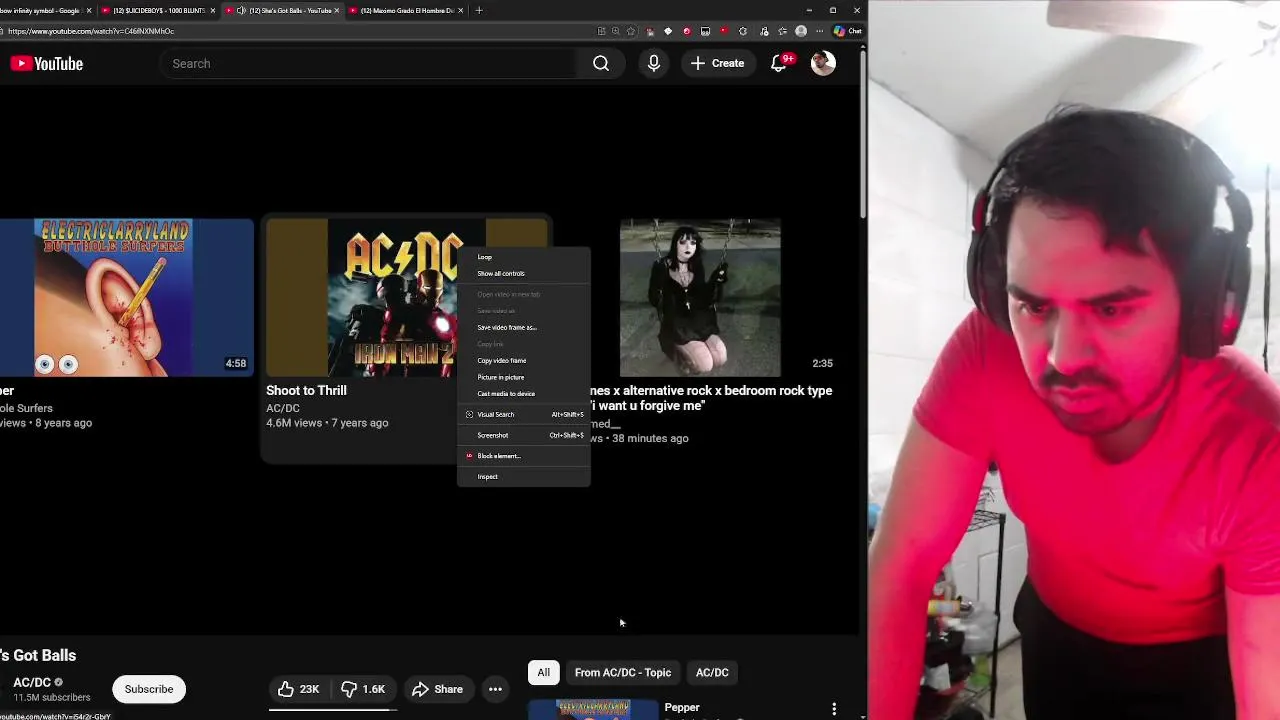Image resolution: width=1280 pixels, height=720 pixels.
Task: Choose Save video frame as... option
Action: coord(524,328)
